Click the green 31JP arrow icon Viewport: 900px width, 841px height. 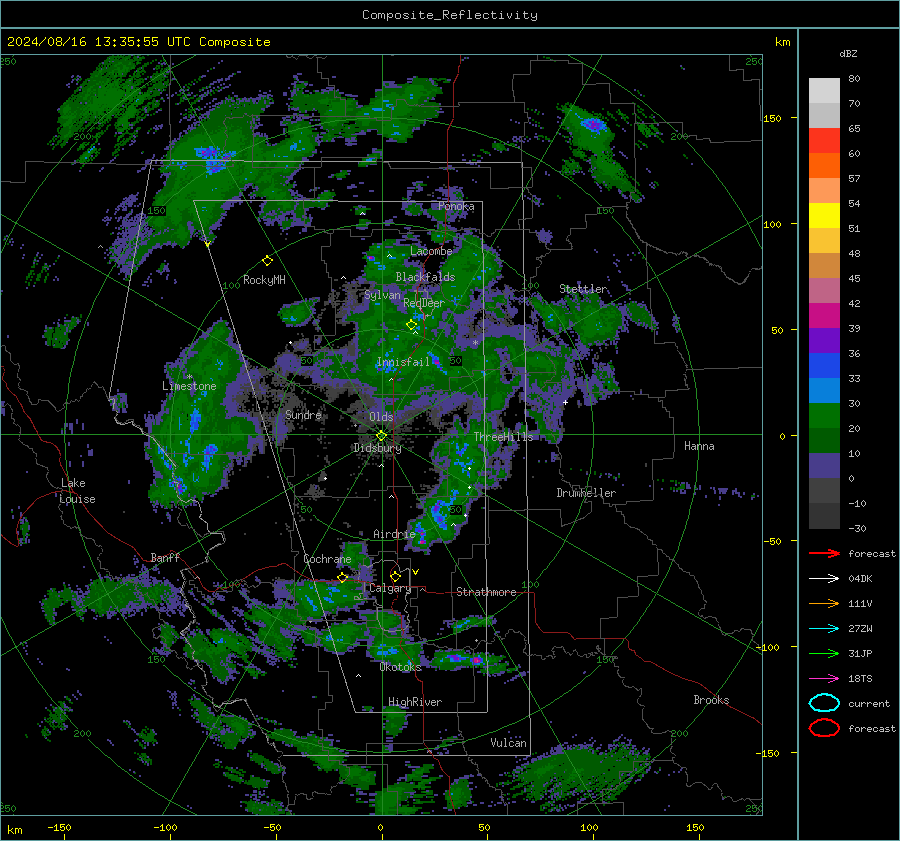824,653
